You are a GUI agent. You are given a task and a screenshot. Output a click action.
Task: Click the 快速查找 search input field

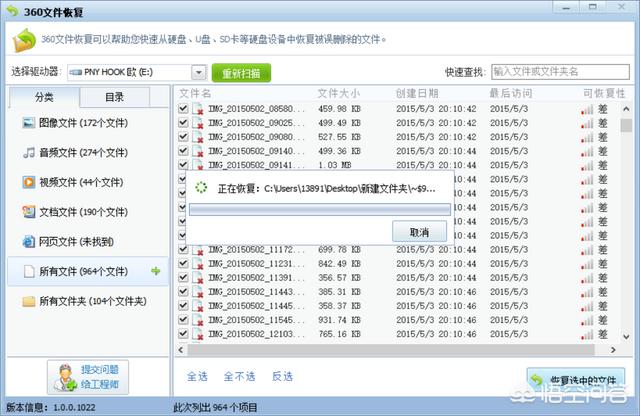(561, 71)
